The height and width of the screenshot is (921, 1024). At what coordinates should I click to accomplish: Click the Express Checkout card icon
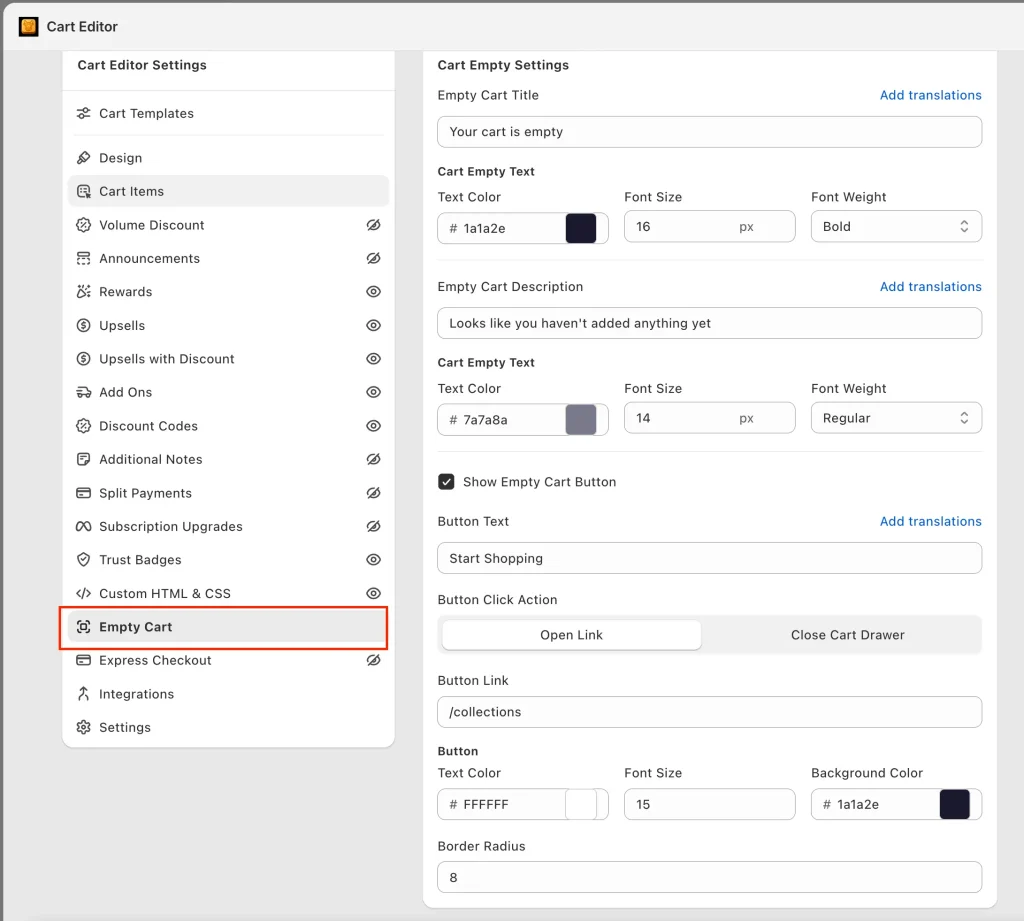tap(84, 660)
